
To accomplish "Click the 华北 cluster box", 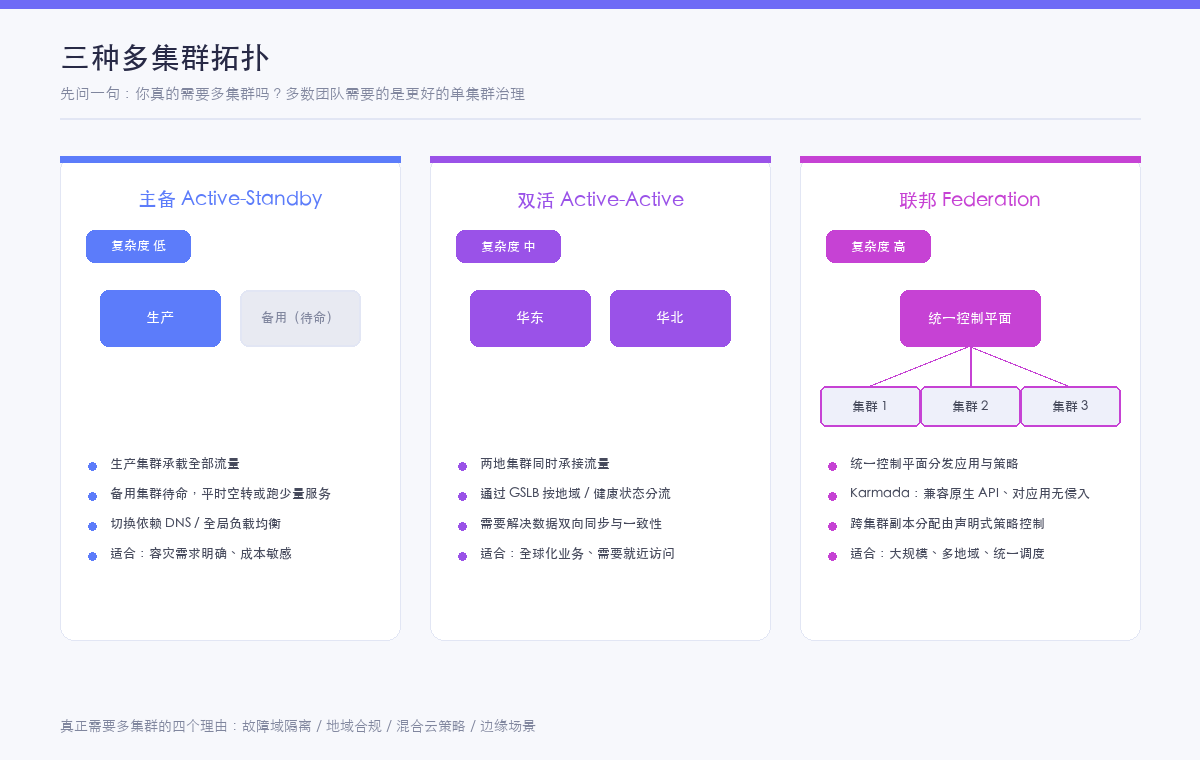I will (x=670, y=318).
